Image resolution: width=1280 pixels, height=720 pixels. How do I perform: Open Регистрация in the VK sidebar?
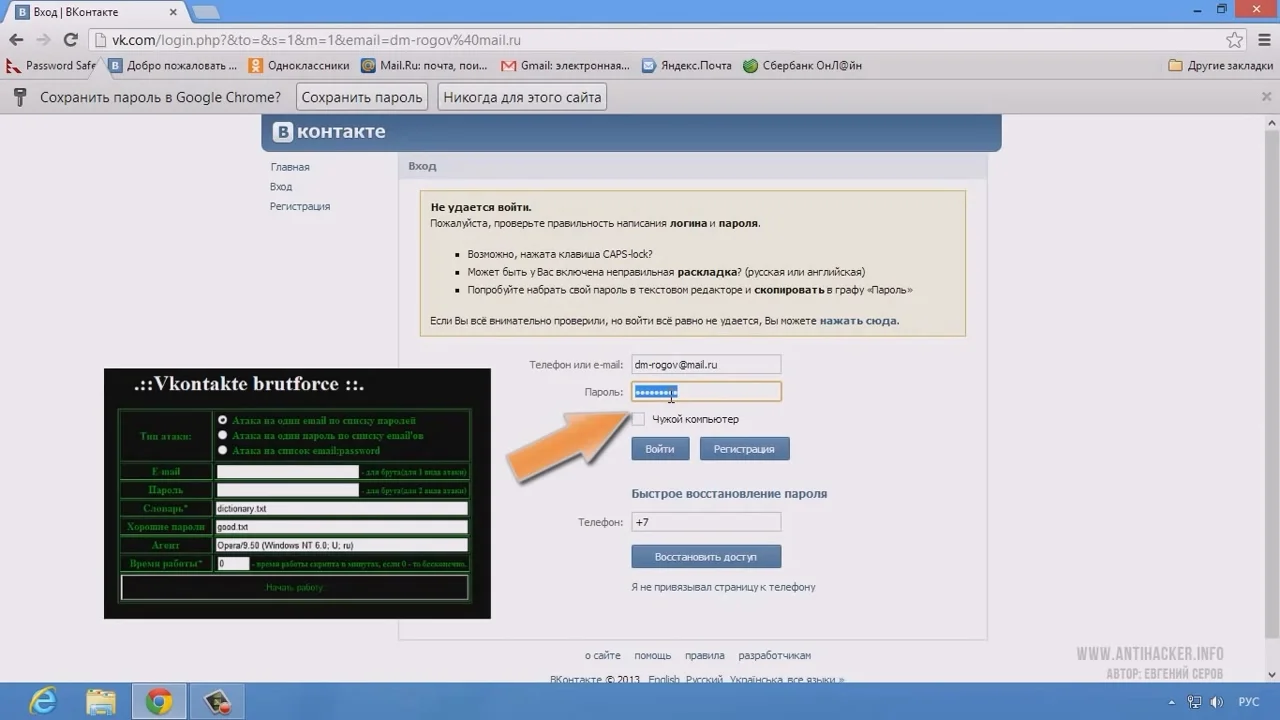tap(300, 206)
